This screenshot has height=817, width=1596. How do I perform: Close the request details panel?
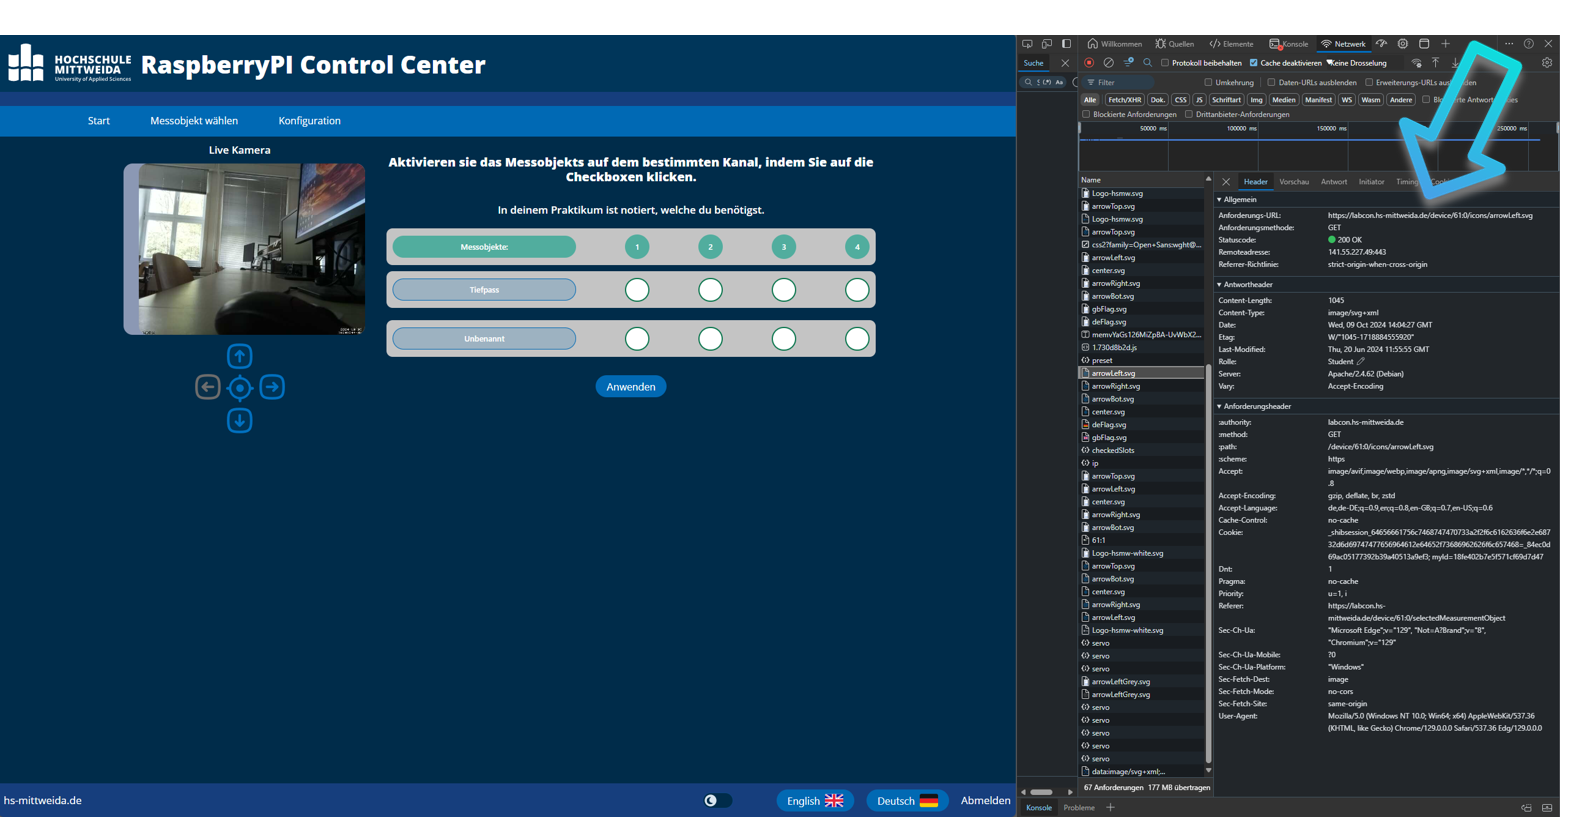pyautogui.click(x=1226, y=182)
